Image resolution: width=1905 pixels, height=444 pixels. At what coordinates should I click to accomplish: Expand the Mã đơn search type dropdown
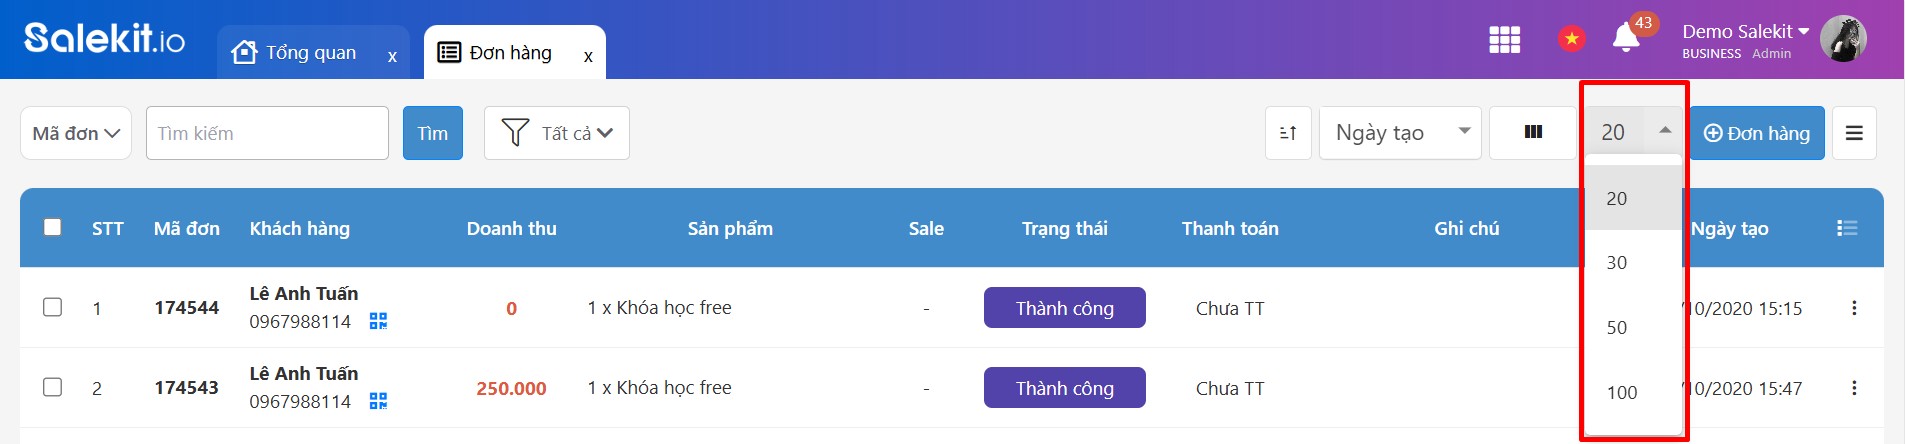coord(76,133)
